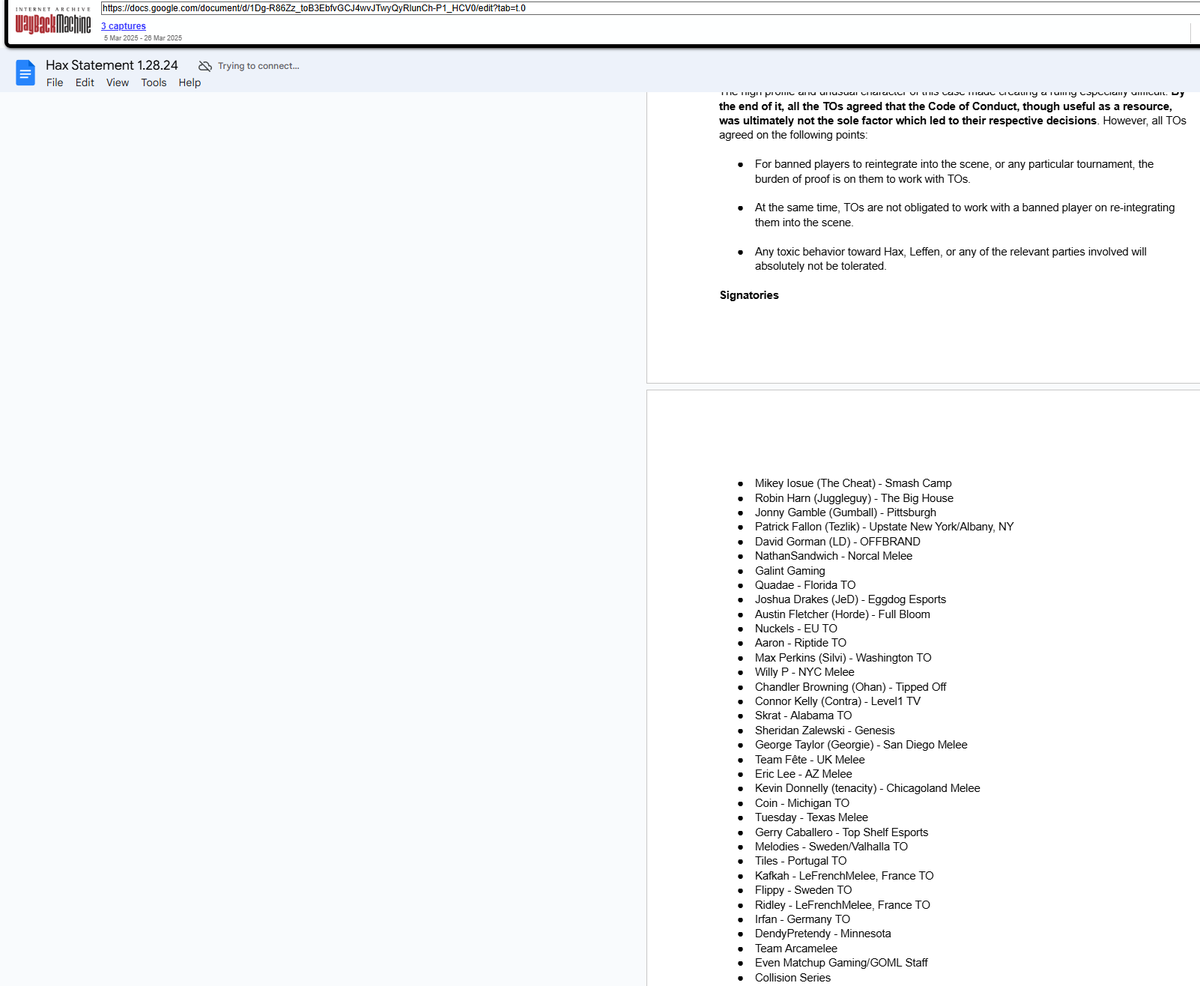Click NathanSandwich - Norcal Melee
Viewport: 1200px width, 986px height.
pos(833,556)
